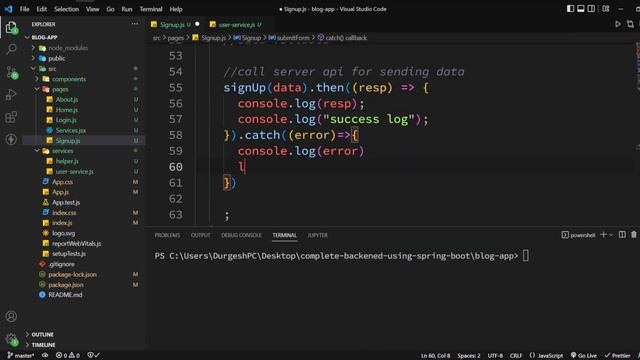Click the open changes icon beside run button
The width and height of the screenshot is (640, 360).
(x=630, y=24)
